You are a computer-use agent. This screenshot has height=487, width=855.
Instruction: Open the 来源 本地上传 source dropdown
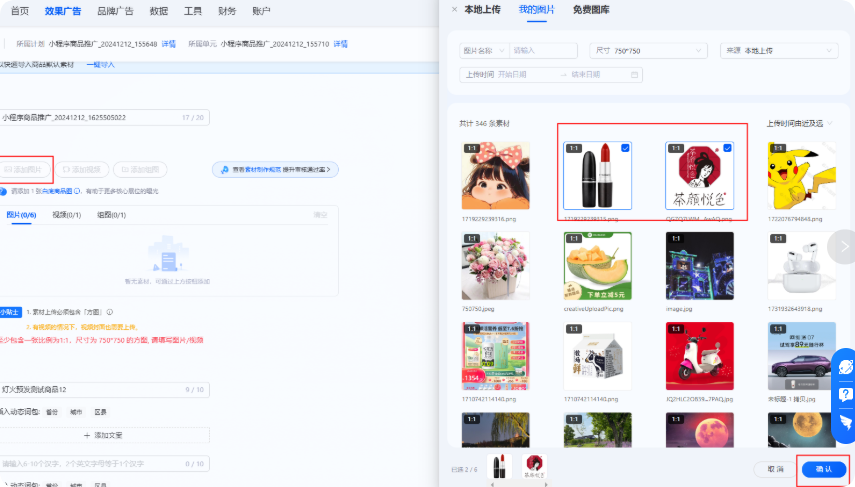click(779, 51)
